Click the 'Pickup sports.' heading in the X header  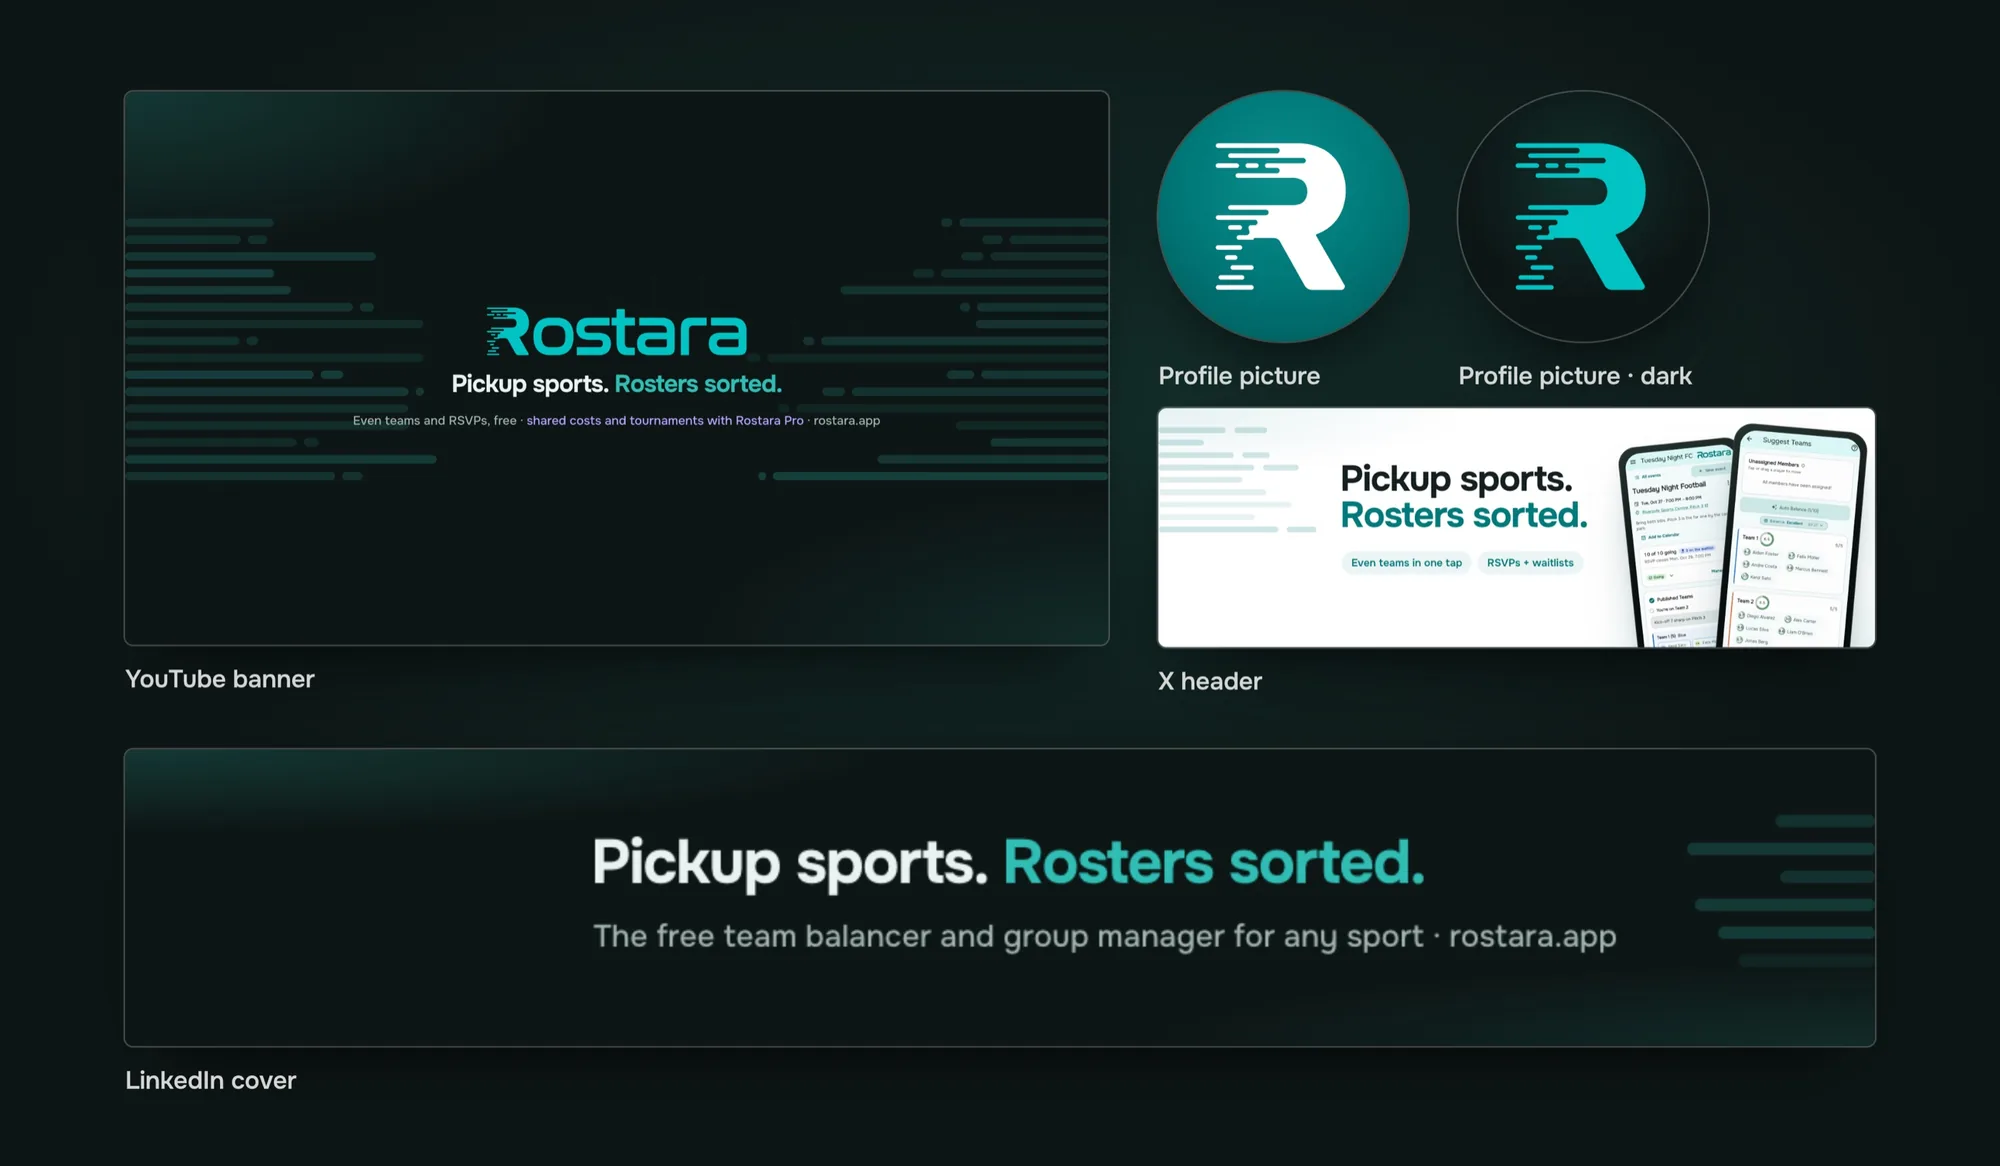pyautogui.click(x=1457, y=479)
